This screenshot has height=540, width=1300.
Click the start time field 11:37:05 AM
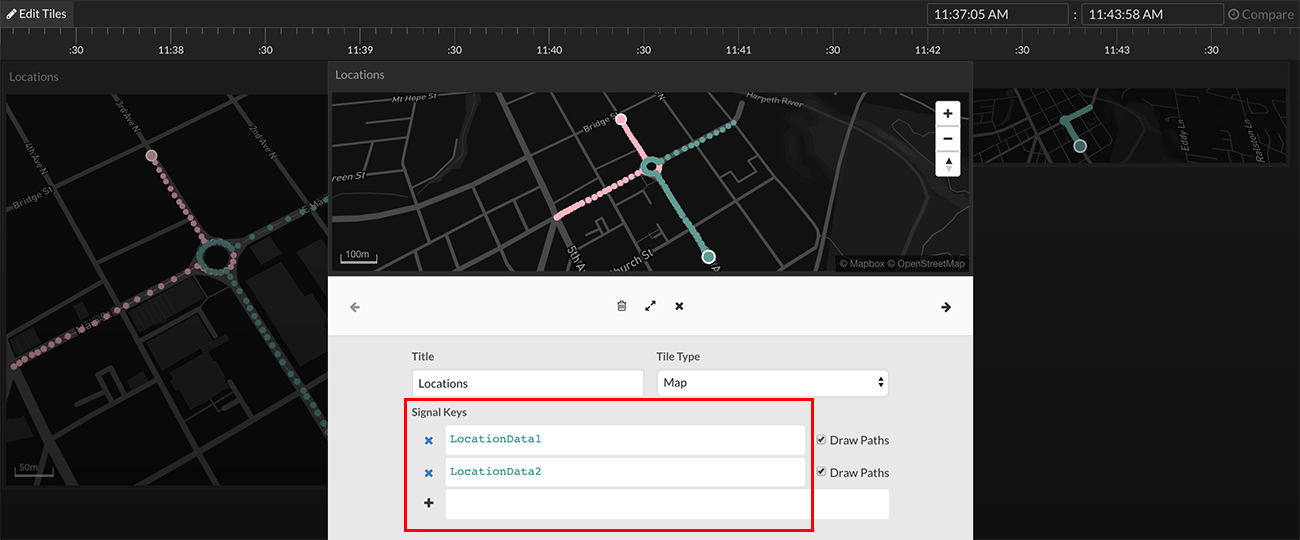pos(997,14)
